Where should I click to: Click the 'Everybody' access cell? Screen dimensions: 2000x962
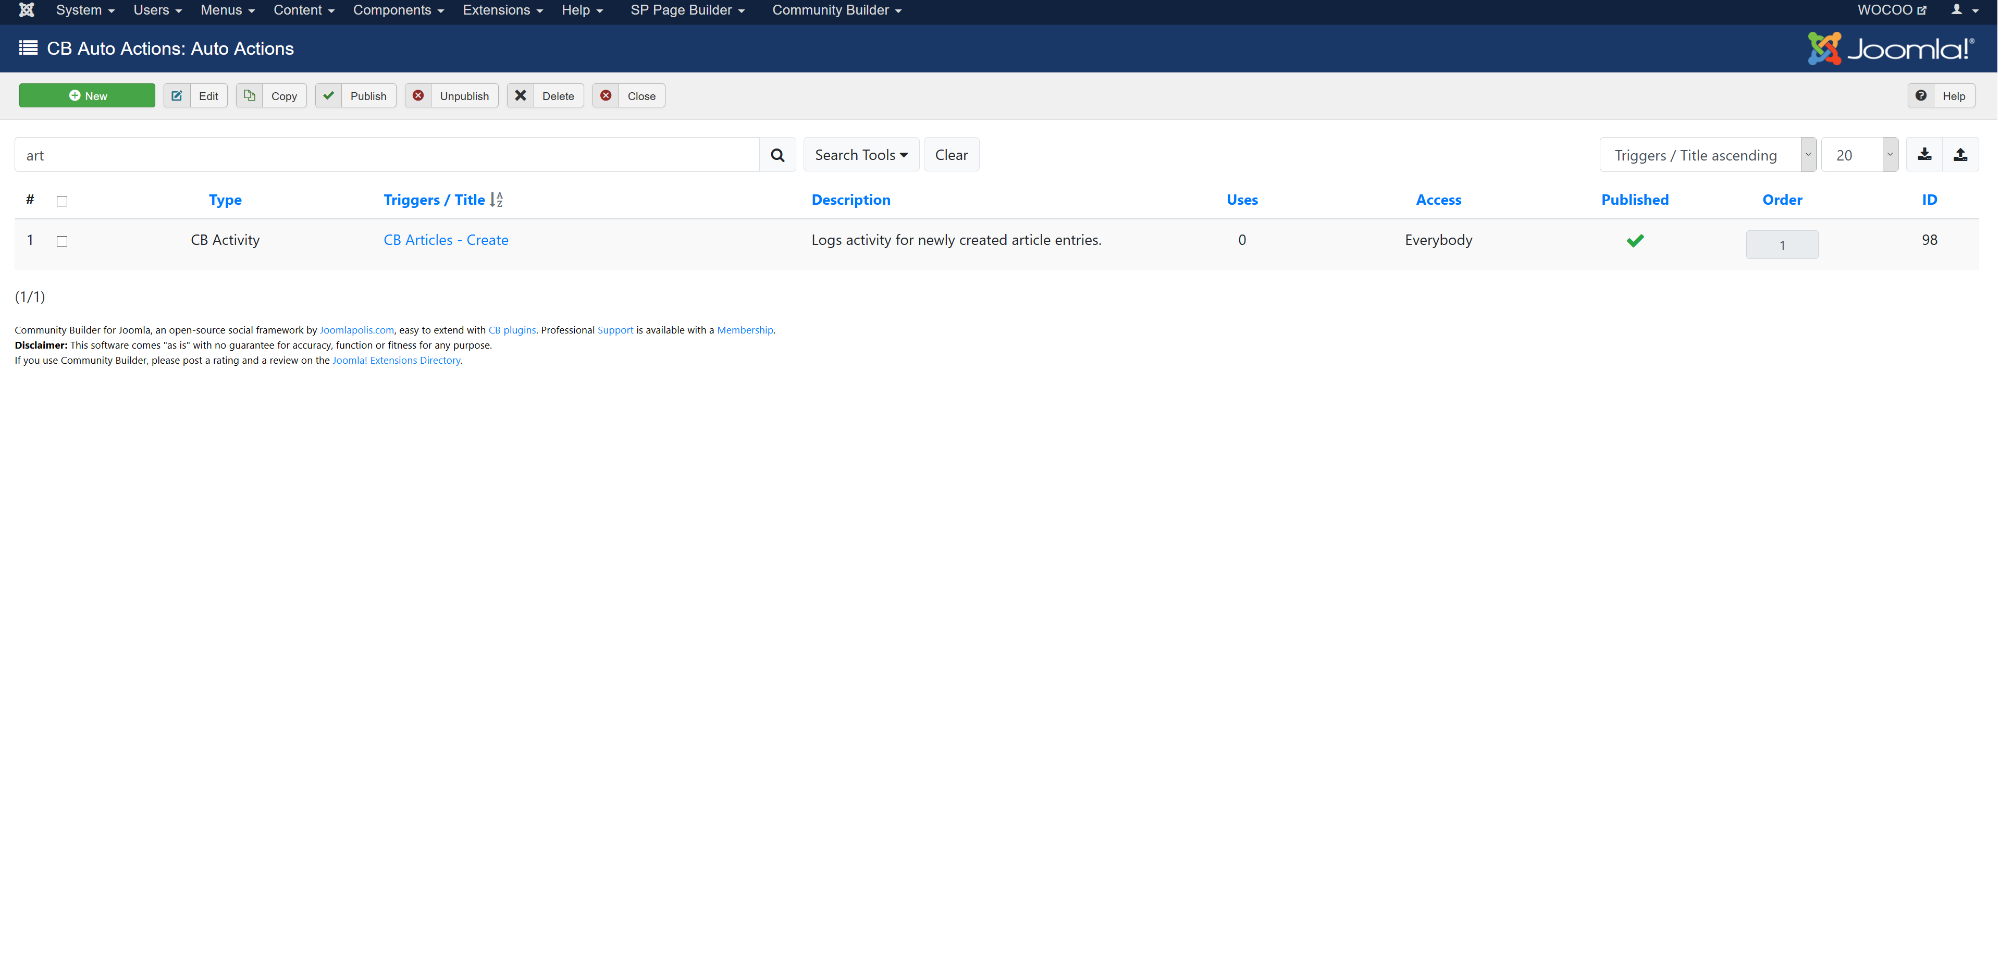[x=1438, y=240]
